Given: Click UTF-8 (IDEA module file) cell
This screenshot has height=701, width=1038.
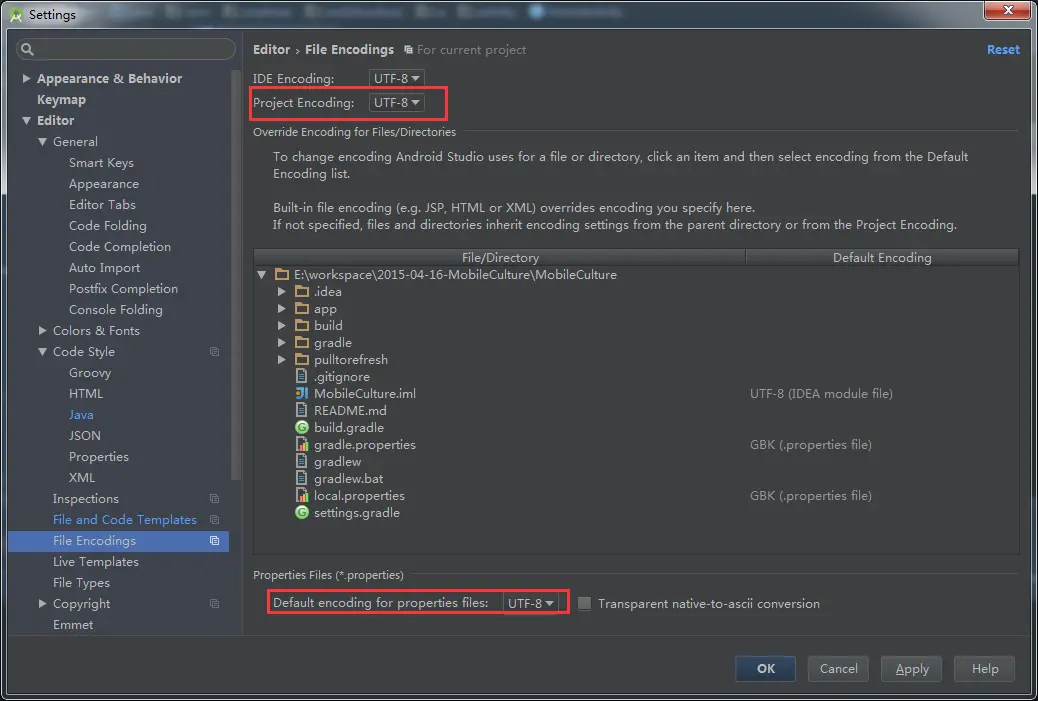Looking at the screenshot, I should click(821, 394).
